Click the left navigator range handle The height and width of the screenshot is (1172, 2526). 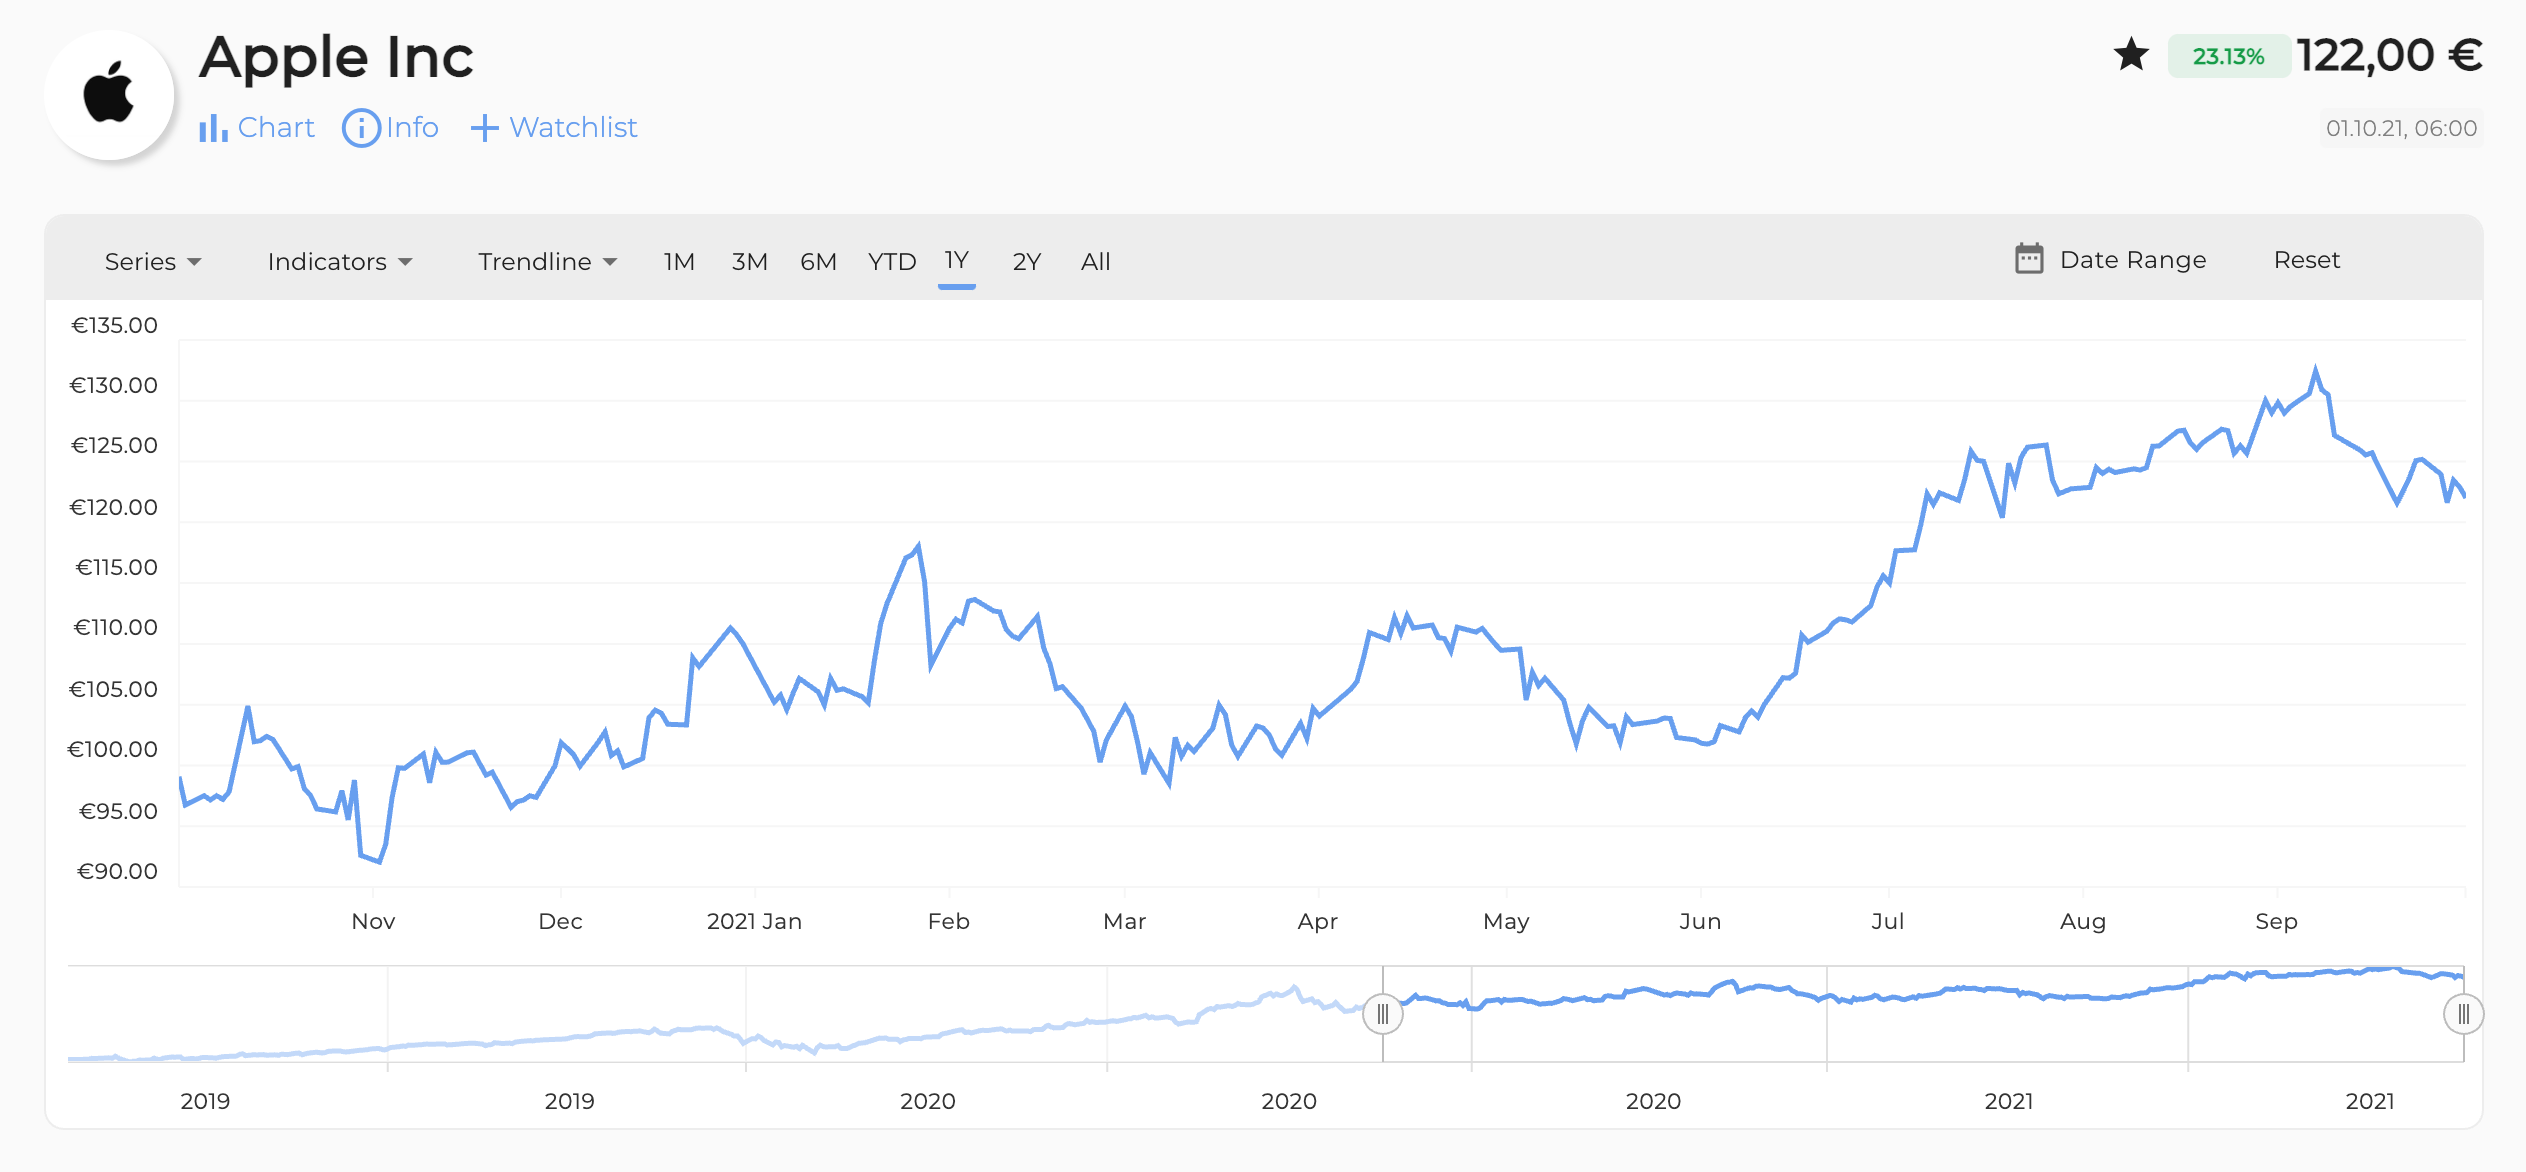[x=1383, y=1015]
